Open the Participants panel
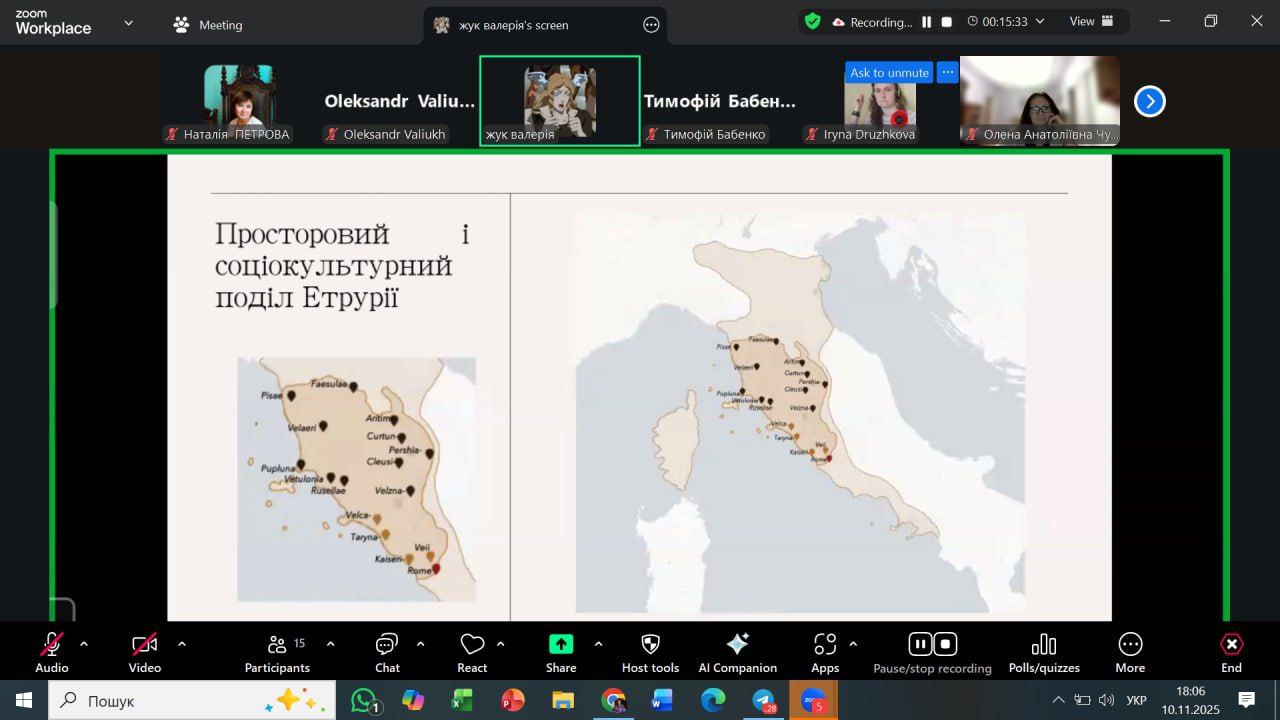Viewport: 1280px width, 720px height. (277, 651)
